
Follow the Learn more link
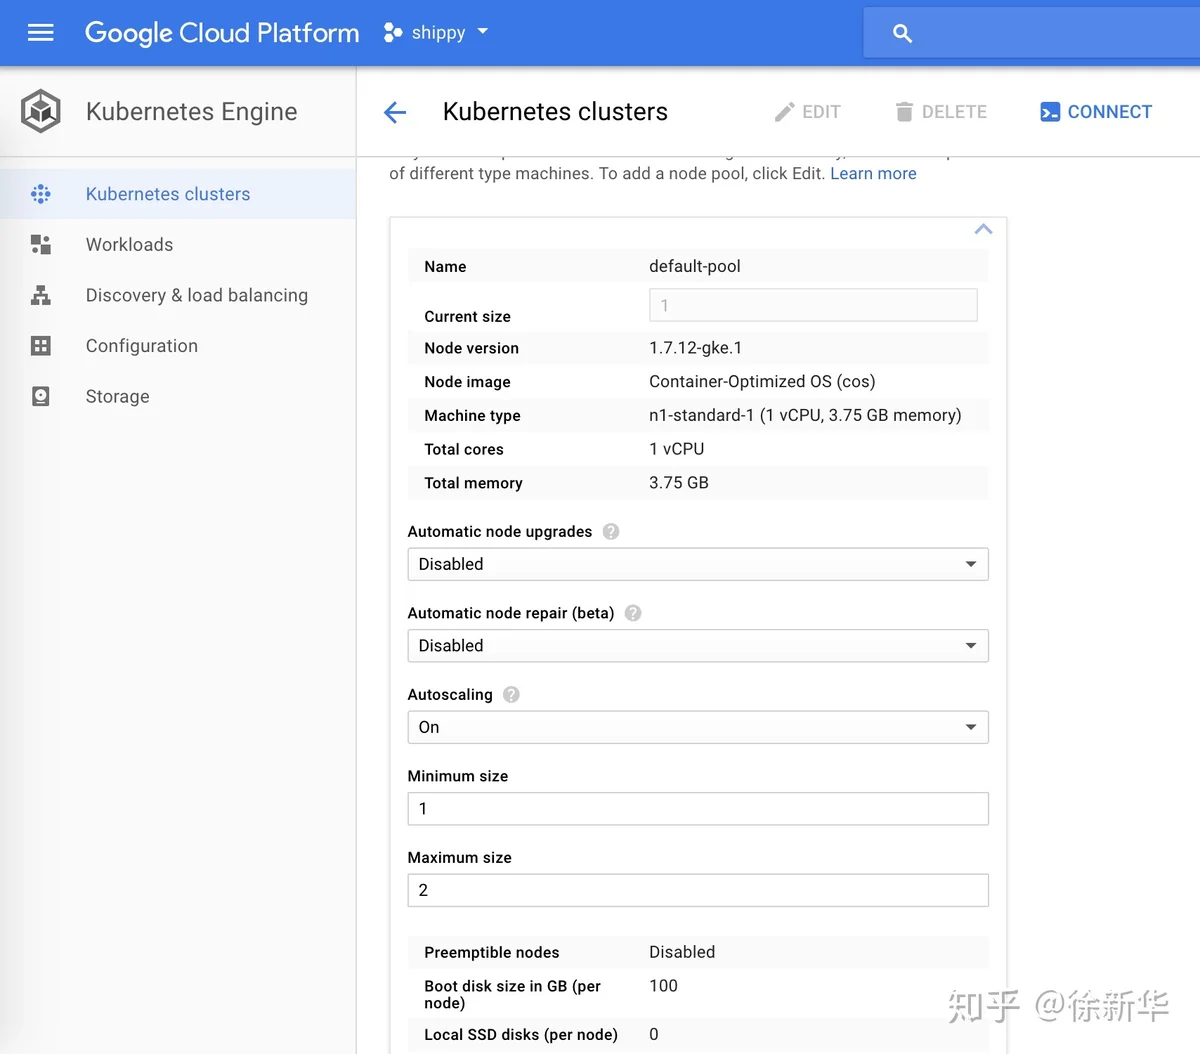[873, 174]
